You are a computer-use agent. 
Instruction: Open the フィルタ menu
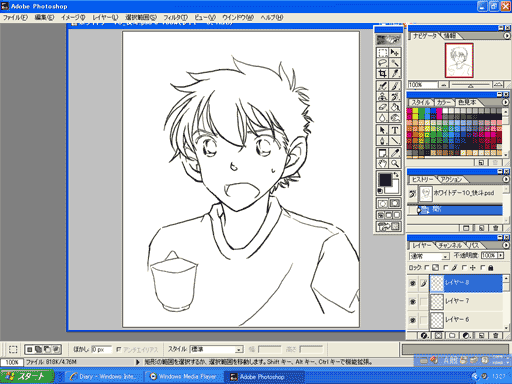[175, 18]
